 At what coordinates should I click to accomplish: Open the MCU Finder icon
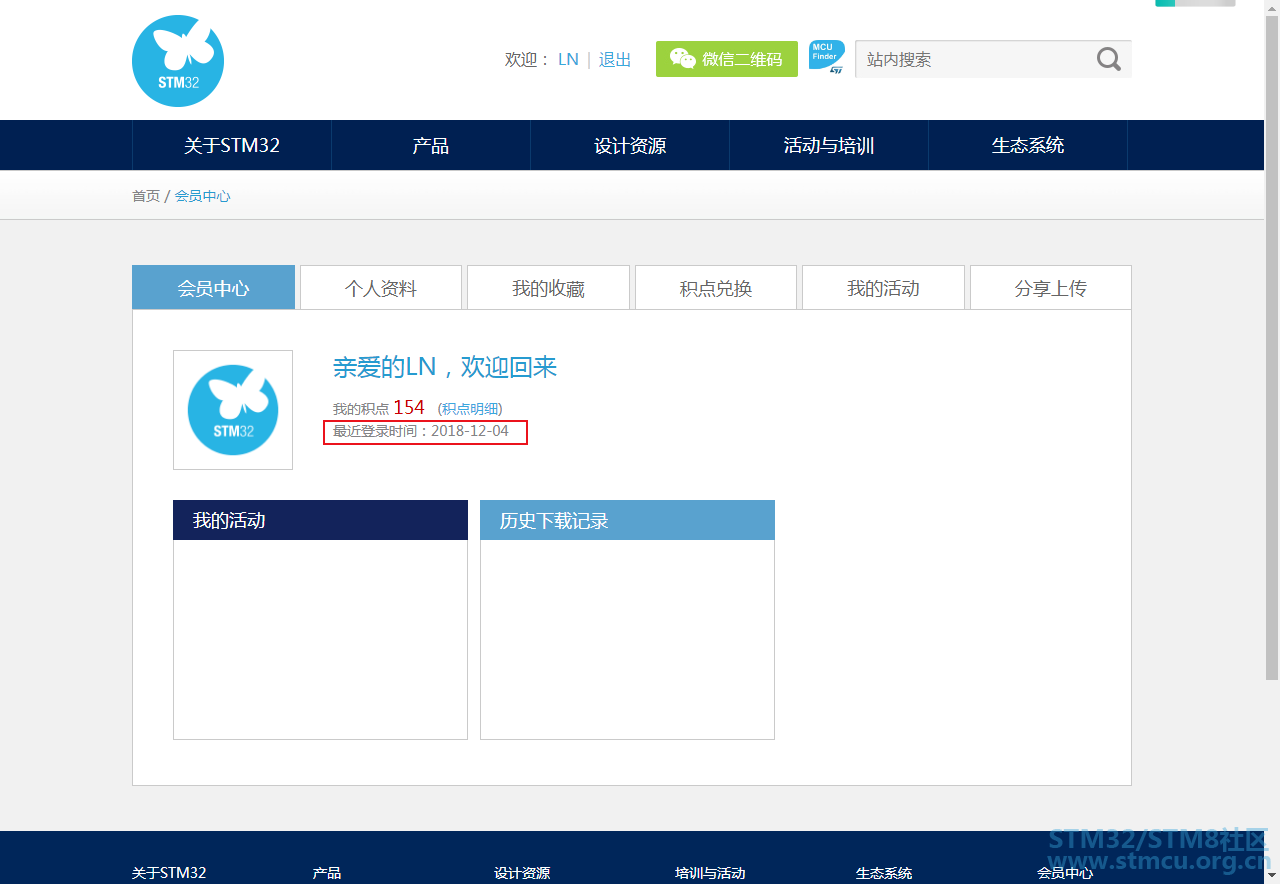pyautogui.click(x=826, y=58)
